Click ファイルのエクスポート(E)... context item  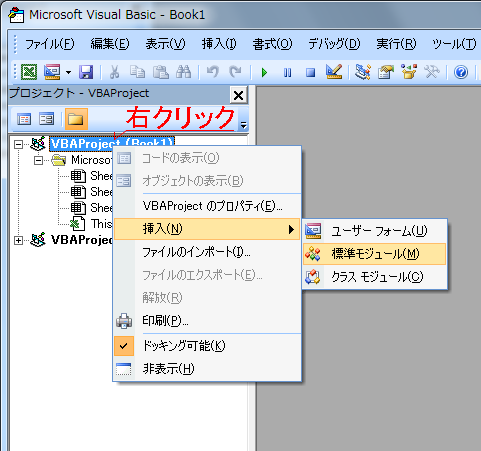point(207,275)
